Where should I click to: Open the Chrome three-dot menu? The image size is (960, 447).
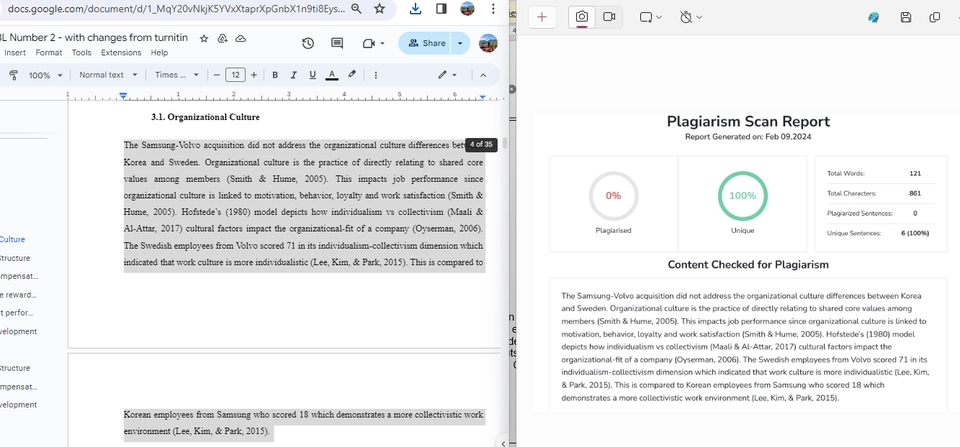[493, 9]
